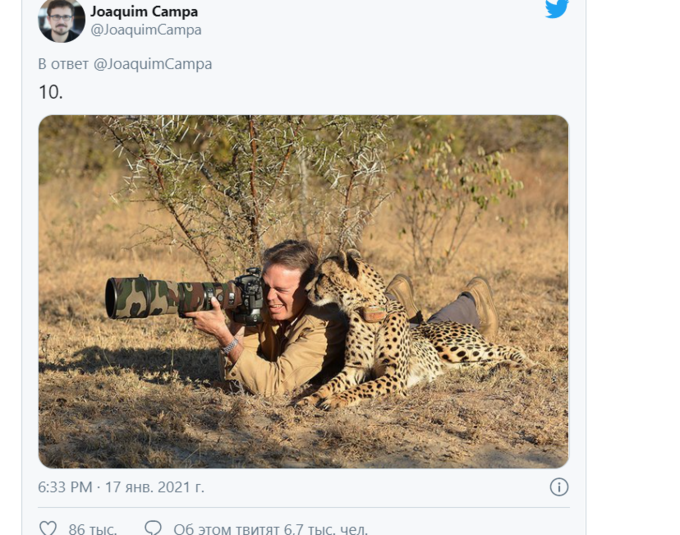Click Joaquim Campa's profile avatar
This screenshot has width=680, height=535.
[x=61, y=21]
